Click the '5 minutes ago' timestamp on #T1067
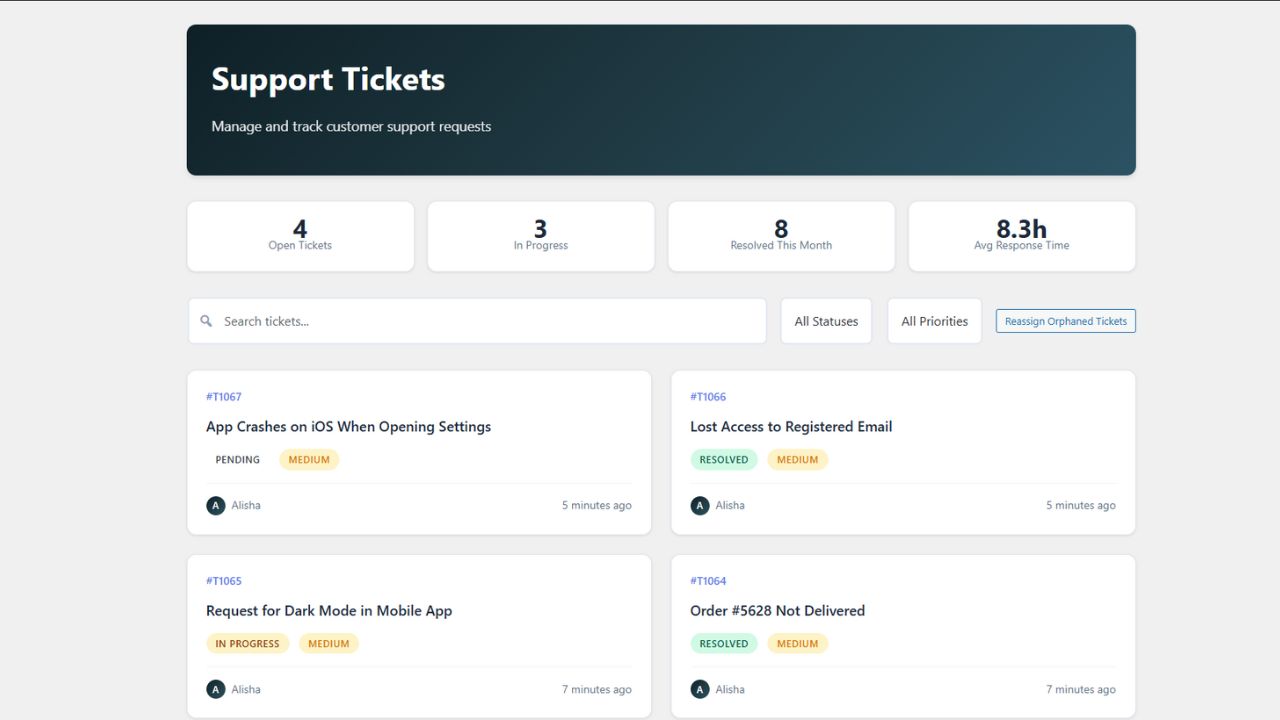The height and width of the screenshot is (720, 1280). click(x=597, y=505)
